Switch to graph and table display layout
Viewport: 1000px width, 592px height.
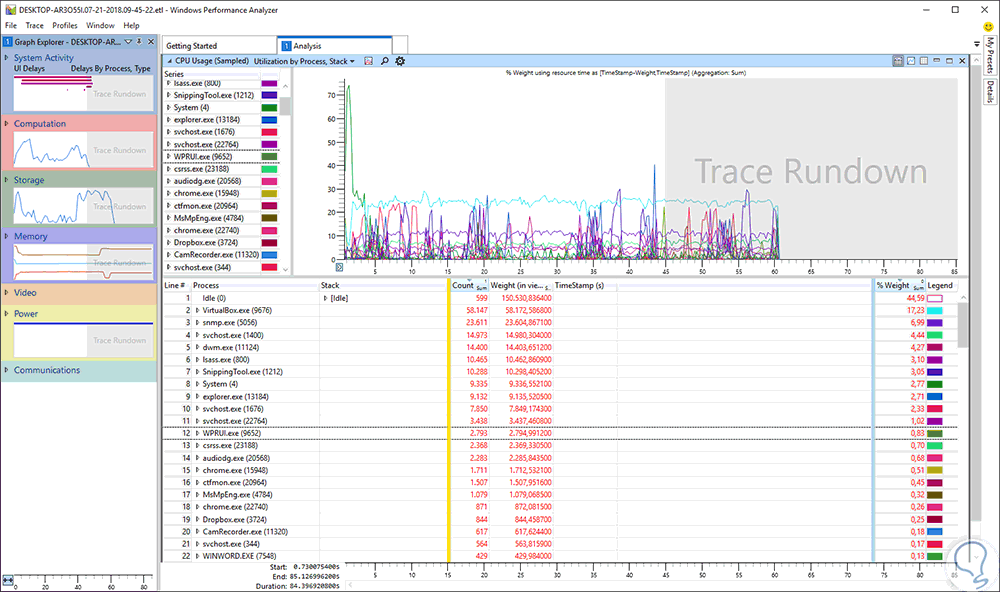[898, 61]
